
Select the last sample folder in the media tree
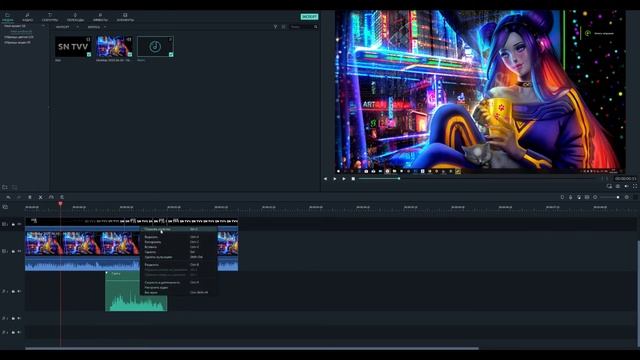click(x=17, y=42)
